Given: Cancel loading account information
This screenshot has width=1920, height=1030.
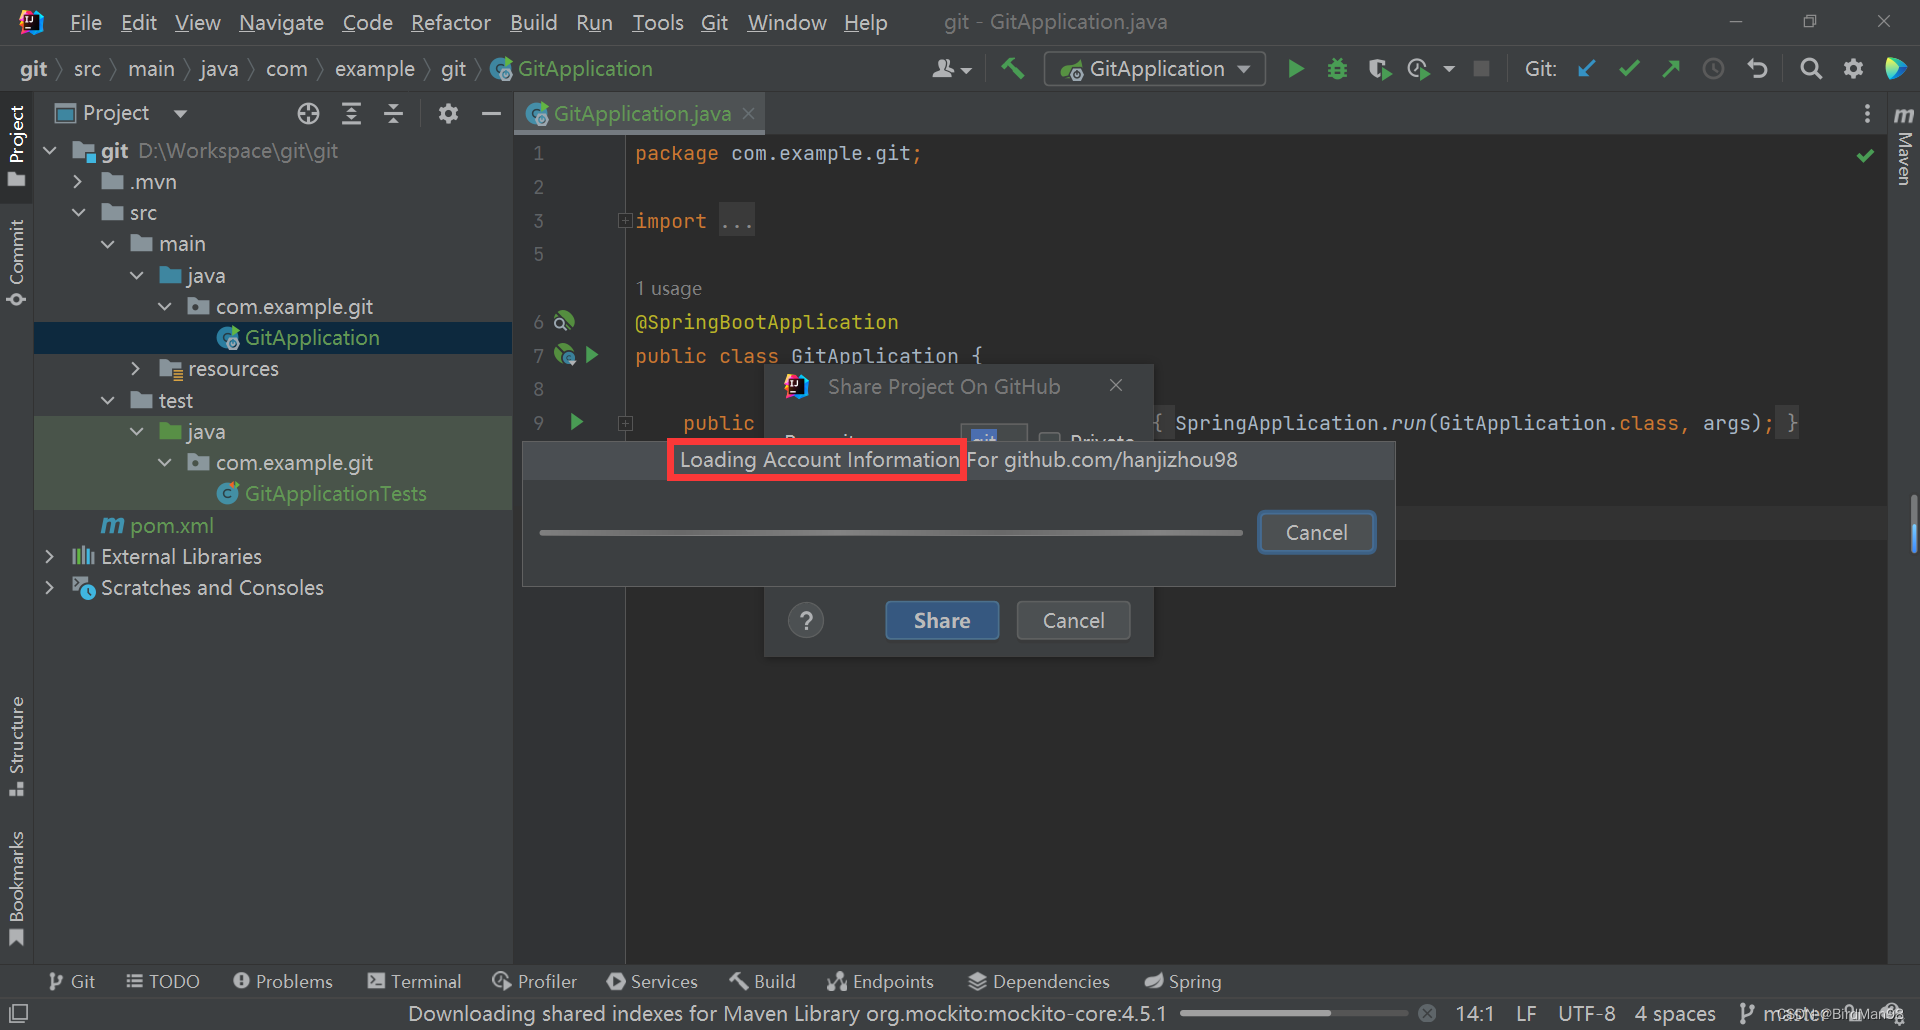Looking at the screenshot, I should [x=1316, y=533].
